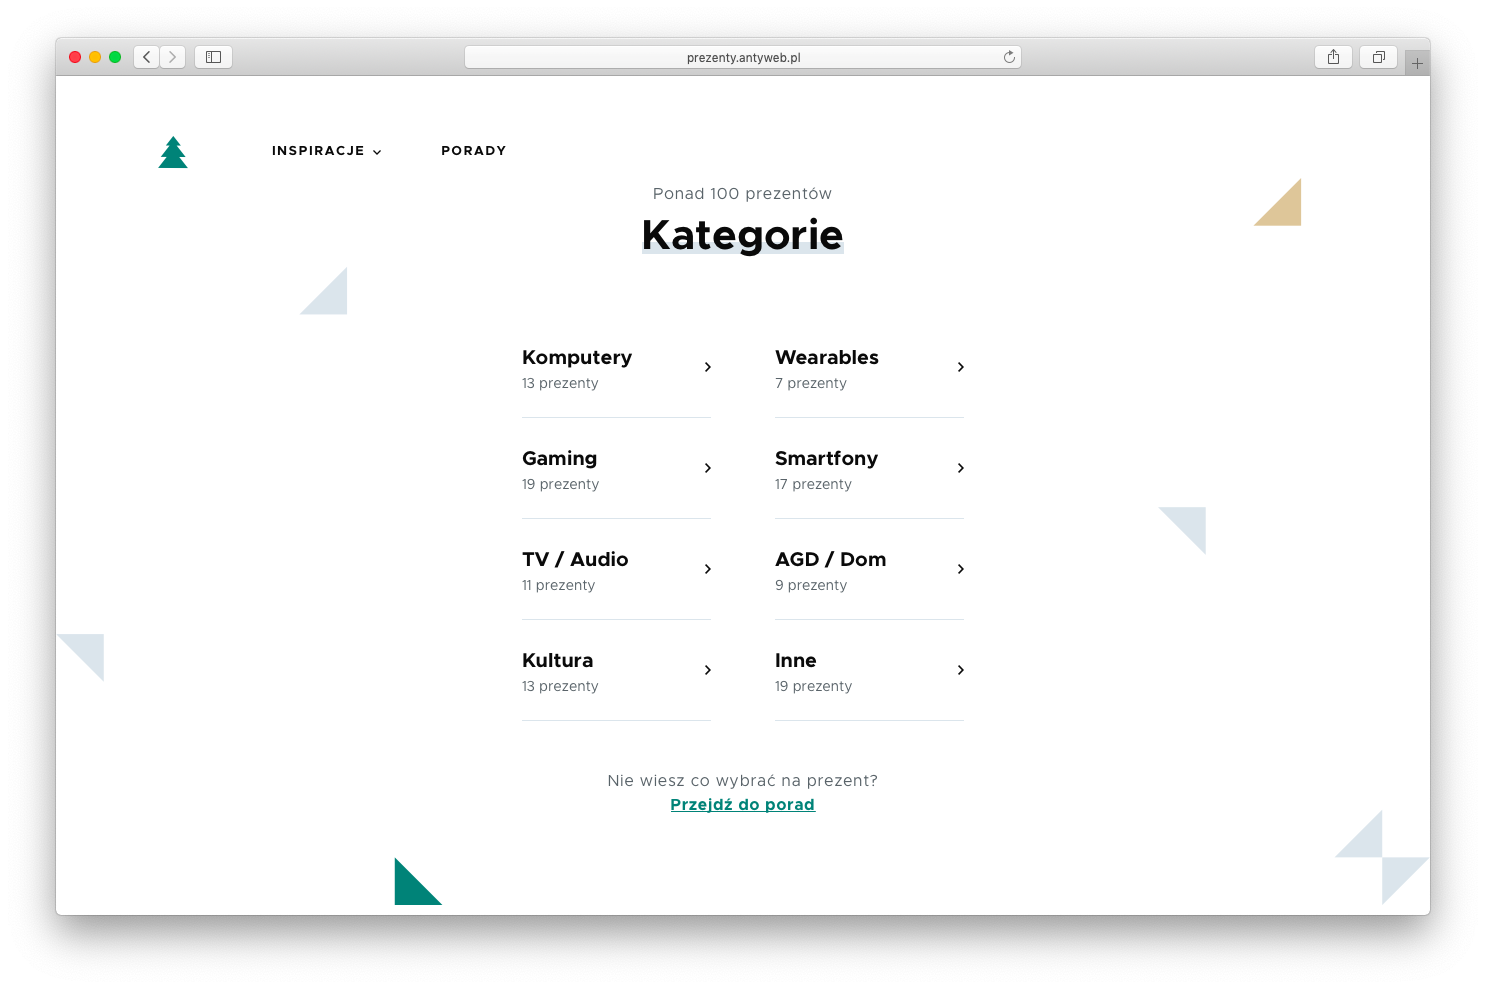Reload the page using the refresh icon
1486x989 pixels.
[x=1009, y=57]
